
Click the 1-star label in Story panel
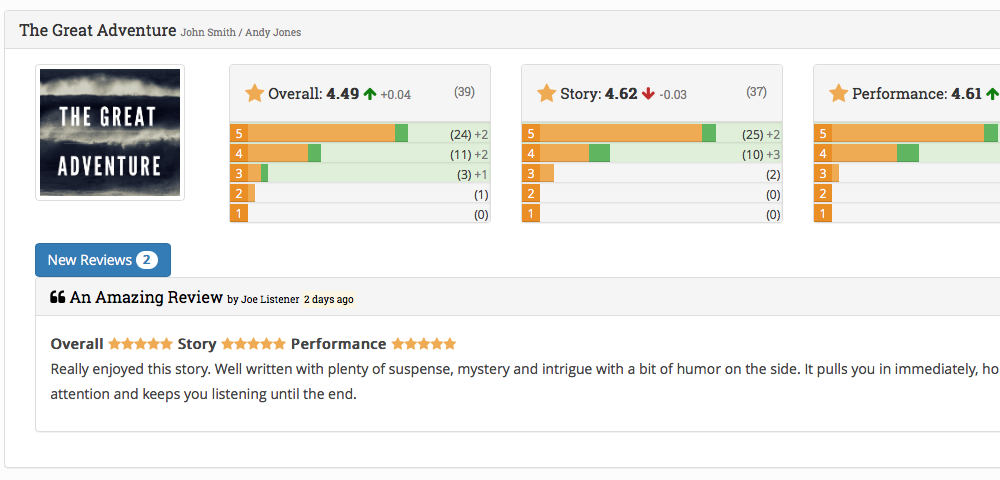pos(530,214)
